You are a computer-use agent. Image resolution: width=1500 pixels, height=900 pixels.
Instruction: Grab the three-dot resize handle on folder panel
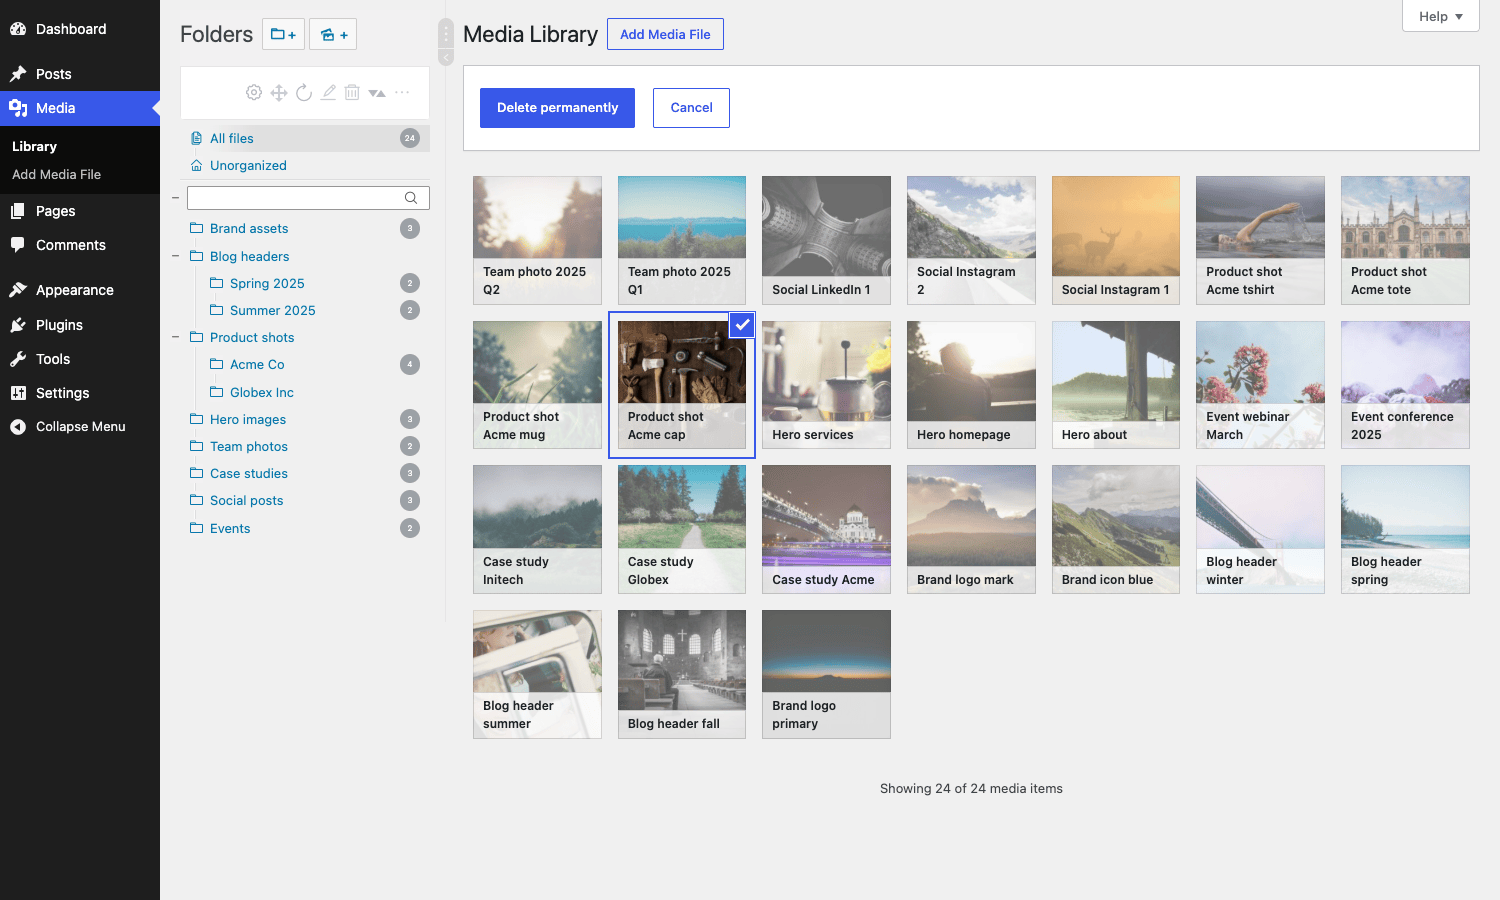[446, 33]
